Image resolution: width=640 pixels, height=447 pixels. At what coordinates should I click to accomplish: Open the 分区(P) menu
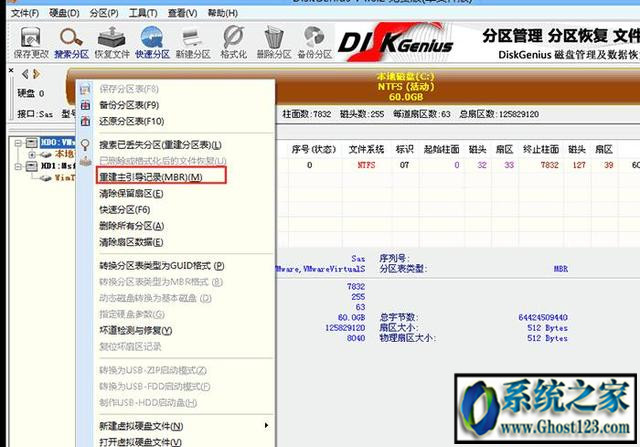tap(104, 13)
